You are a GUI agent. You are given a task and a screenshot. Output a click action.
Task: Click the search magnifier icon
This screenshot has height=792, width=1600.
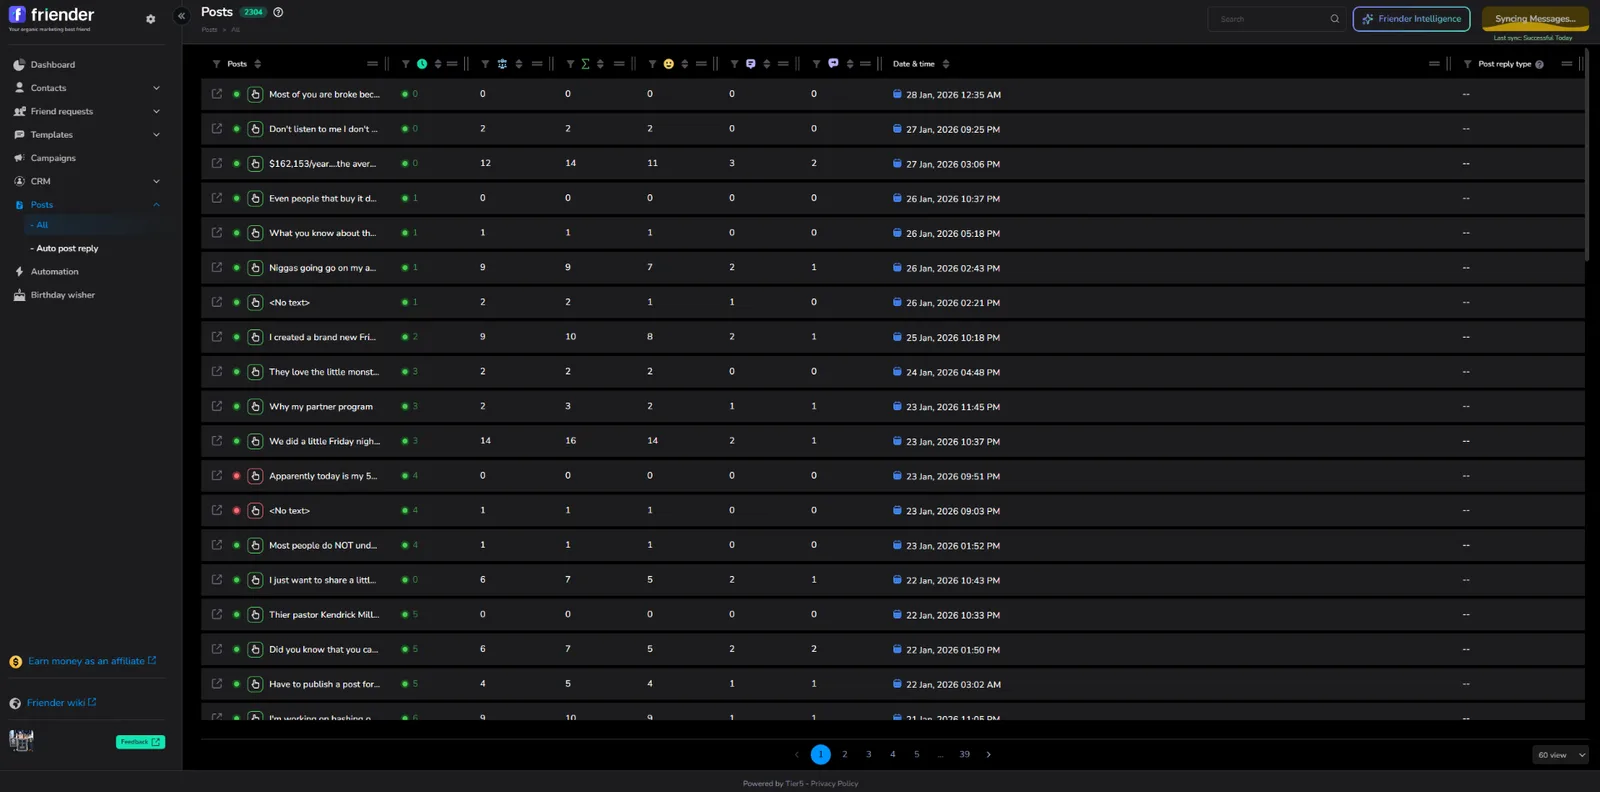point(1334,19)
